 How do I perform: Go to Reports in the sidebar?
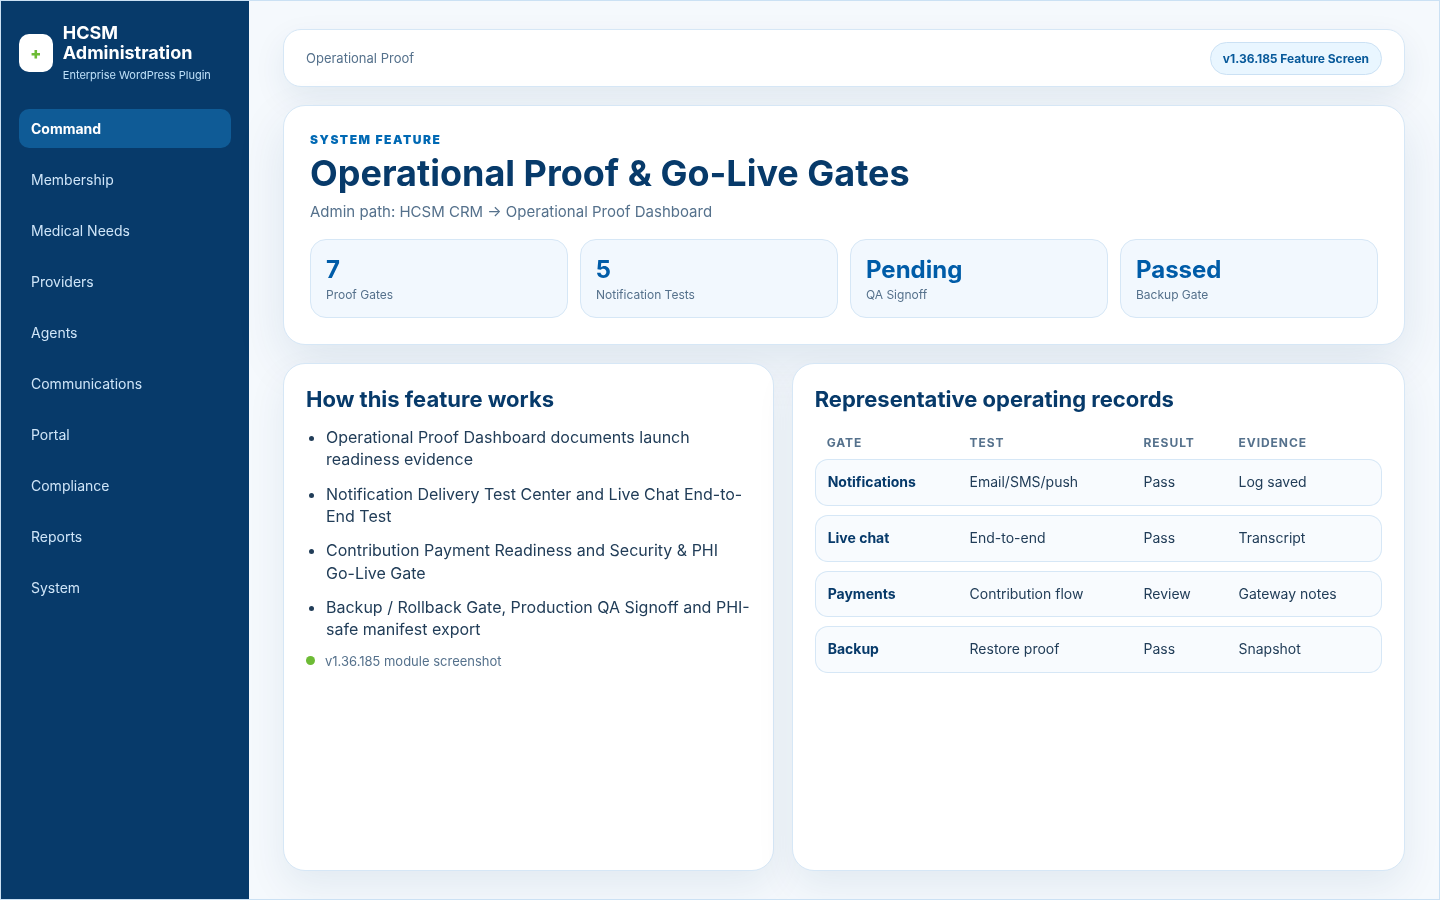pos(125,537)
